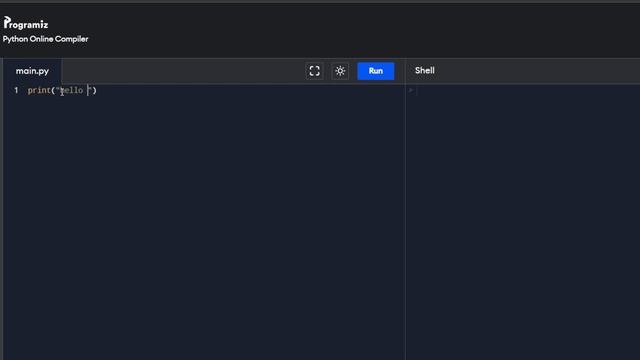The height and width of the screenshot is (360, 640).
Task: Toggle fullscreen editor mode icon
Action: (x=314, y=71)
